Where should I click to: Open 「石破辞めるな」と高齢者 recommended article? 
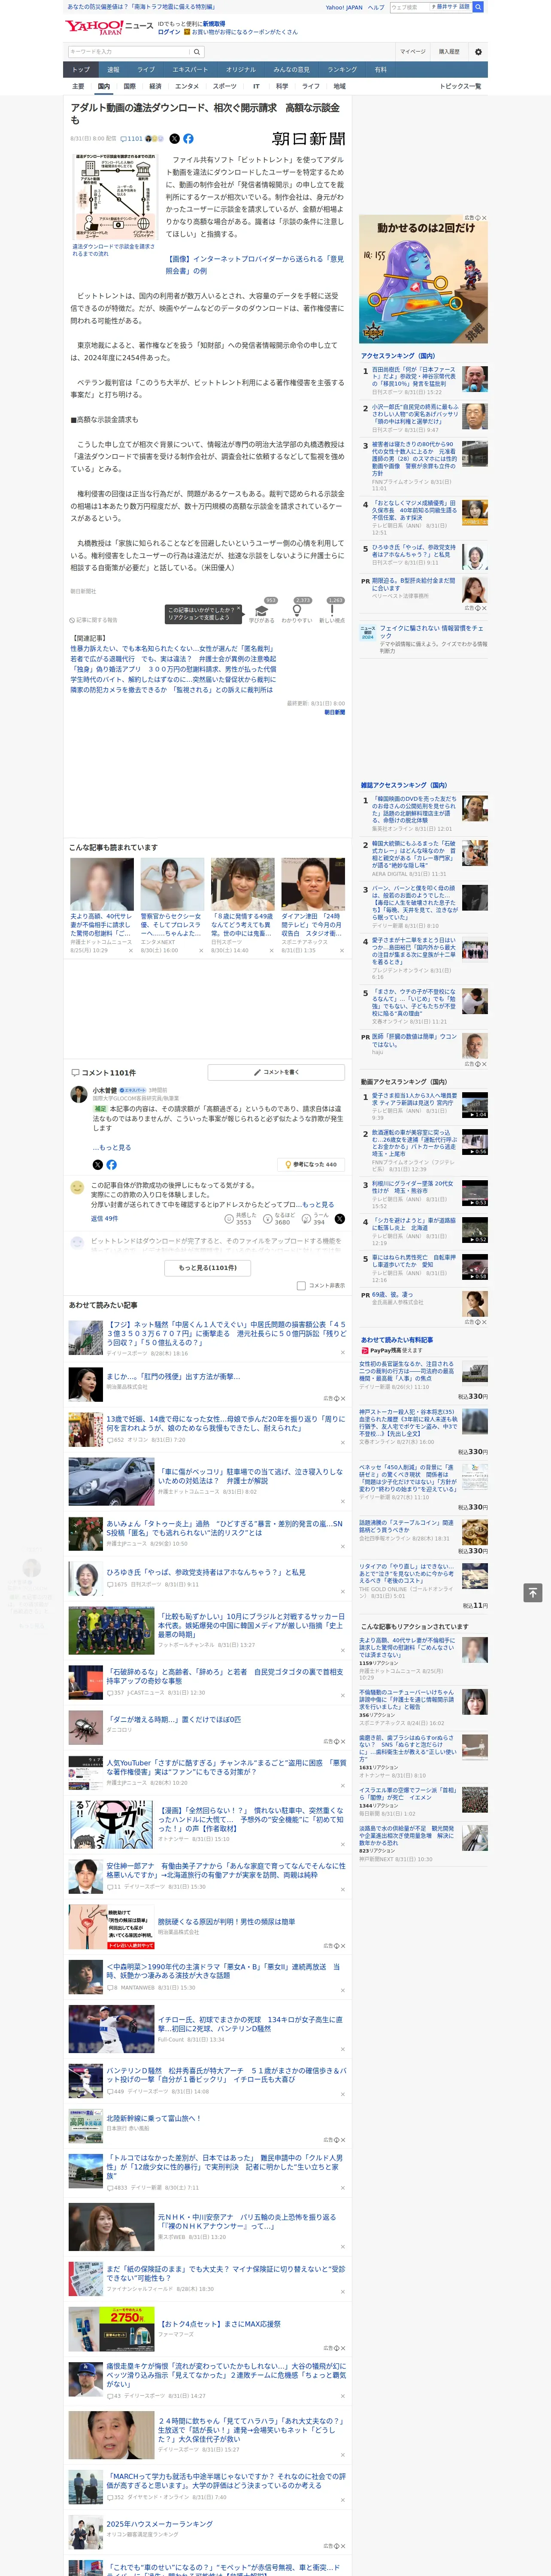click(225, 1676)
